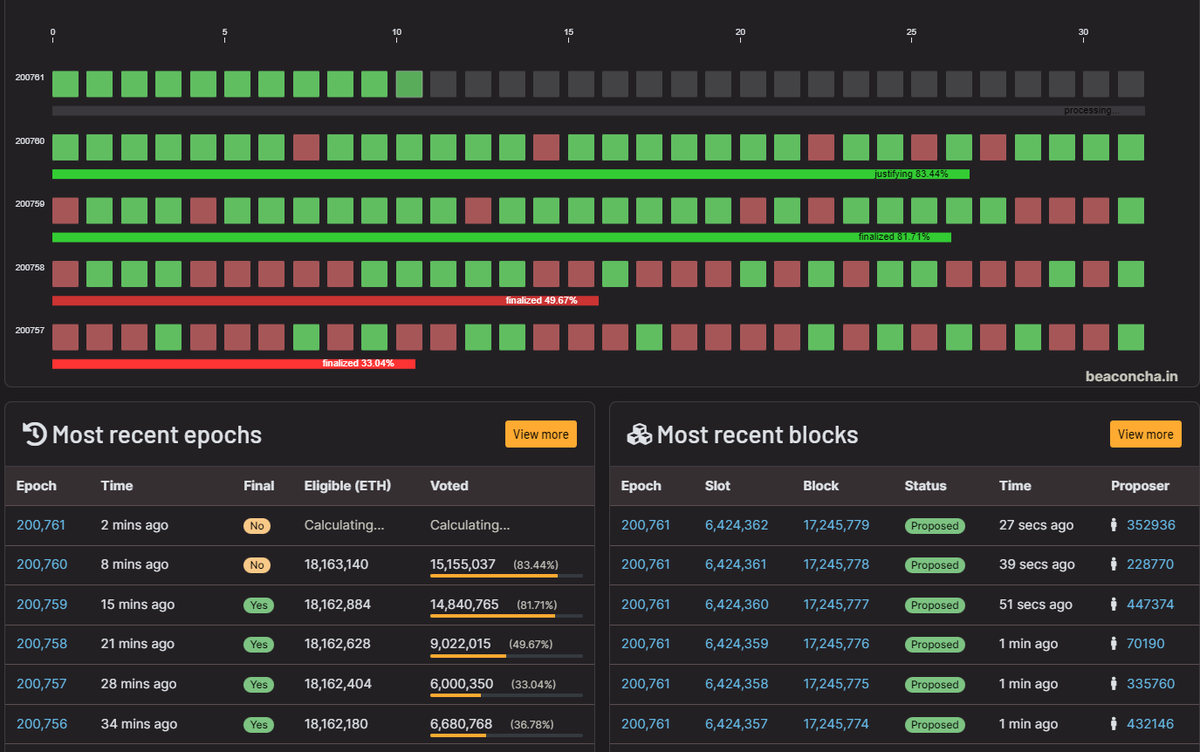Open slot 6,424,358

tap(737, 684)
